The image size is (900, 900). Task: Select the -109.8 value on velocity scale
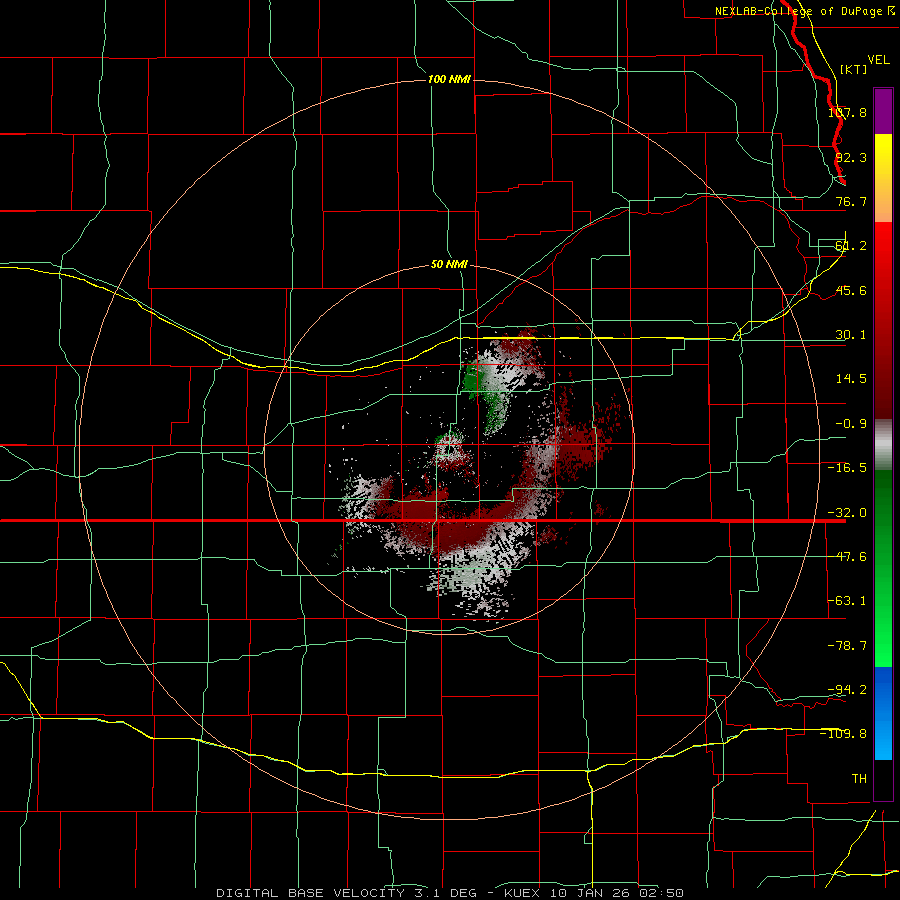click(844, 734)
